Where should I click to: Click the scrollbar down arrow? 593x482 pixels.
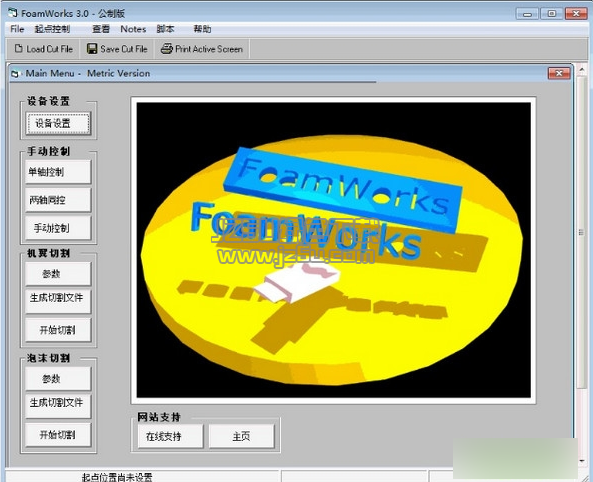pyautogui.click(x=582, y=461)
